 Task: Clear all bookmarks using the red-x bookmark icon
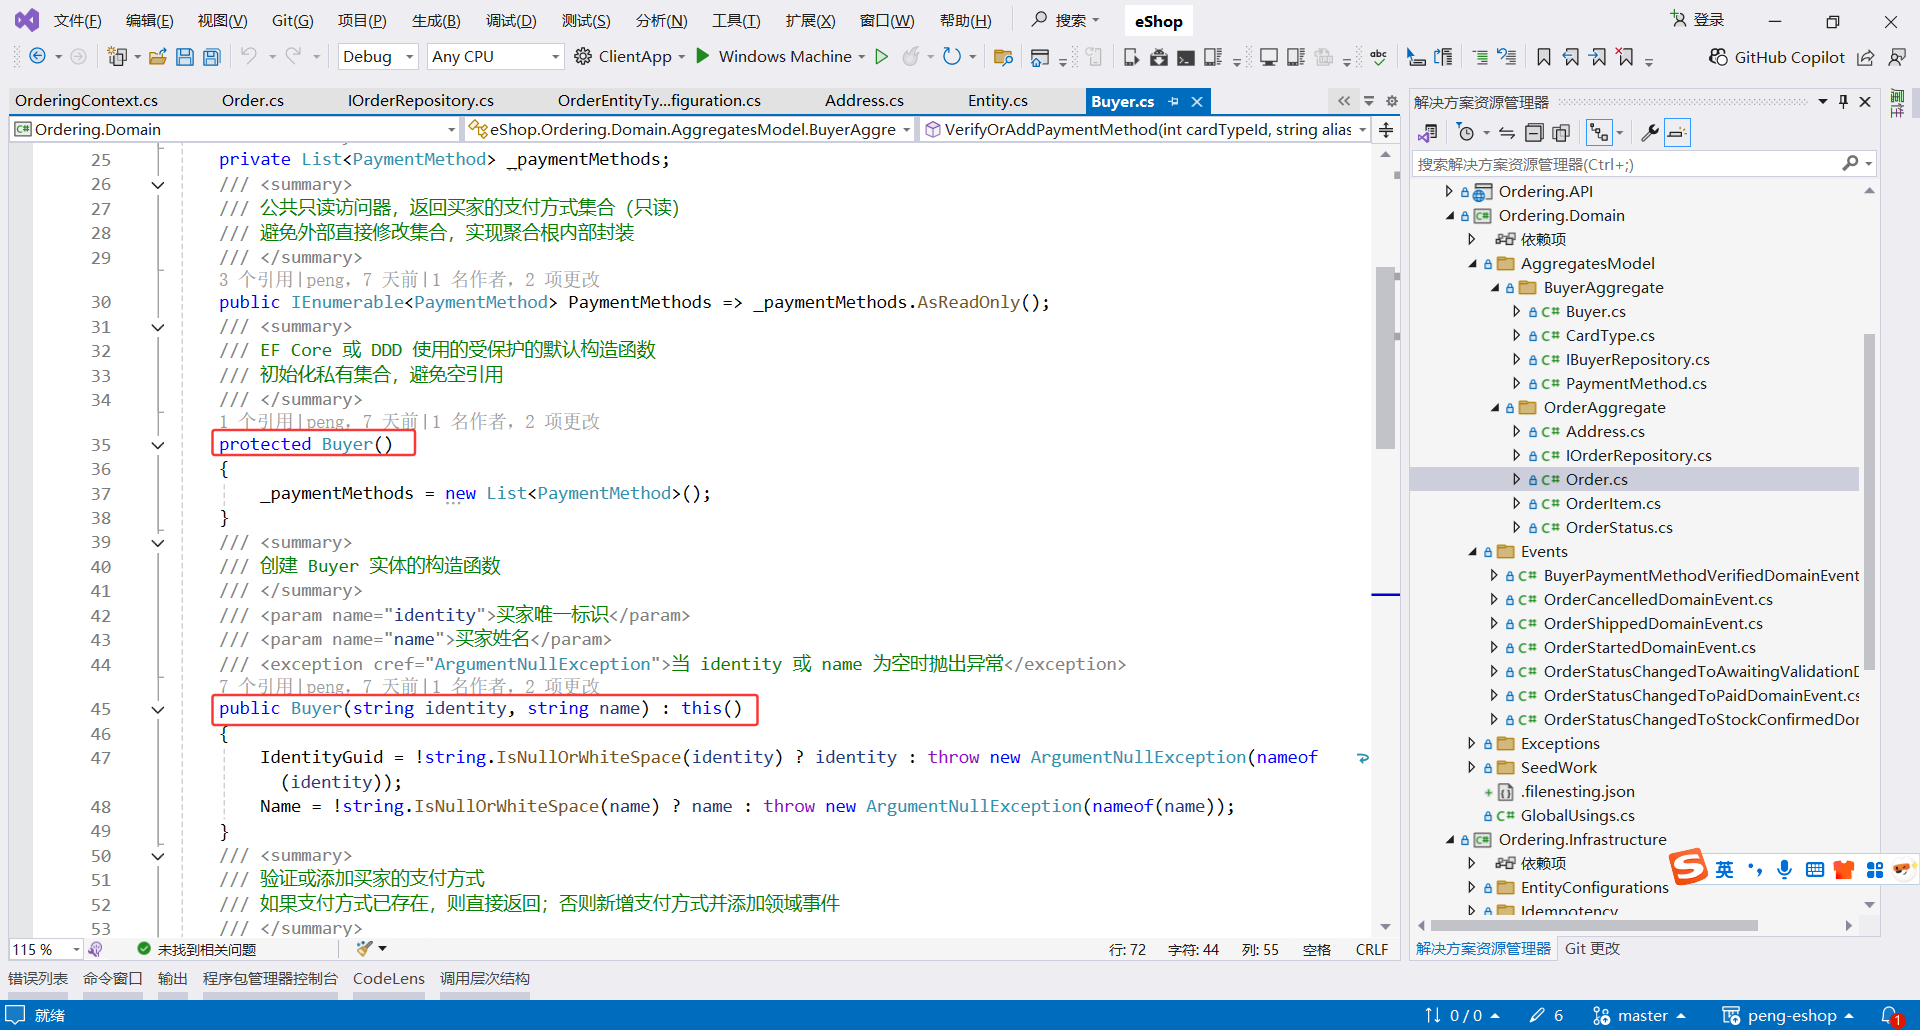pyautogui.click(x=1626, y=57)
